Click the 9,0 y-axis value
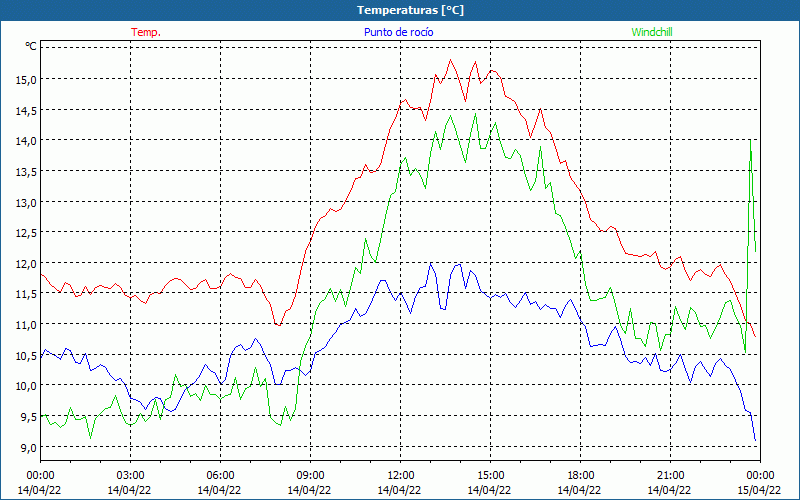Screen dimensions: 800x500 [30, 447]
